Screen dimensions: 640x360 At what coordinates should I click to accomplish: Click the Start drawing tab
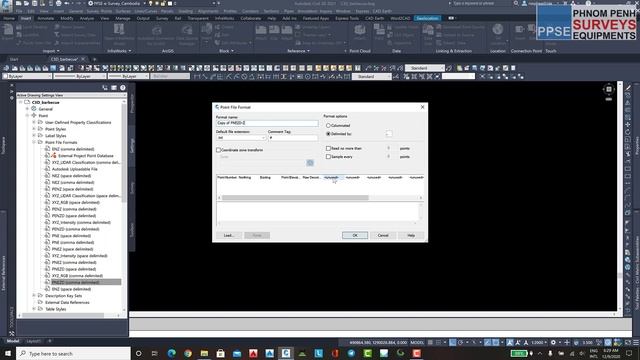(14, 59)
